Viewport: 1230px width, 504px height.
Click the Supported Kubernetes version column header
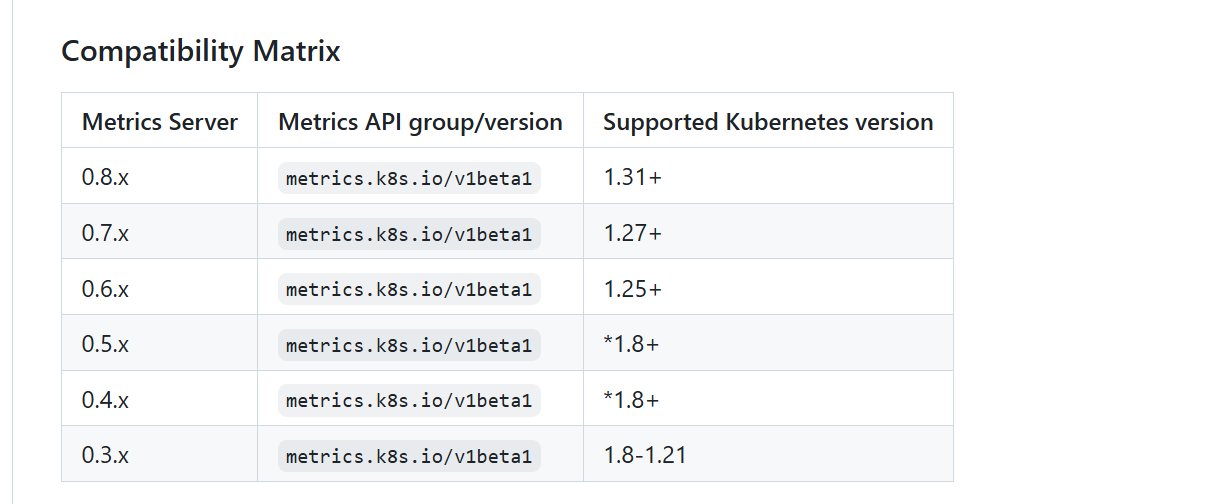[x=768, y=122]
